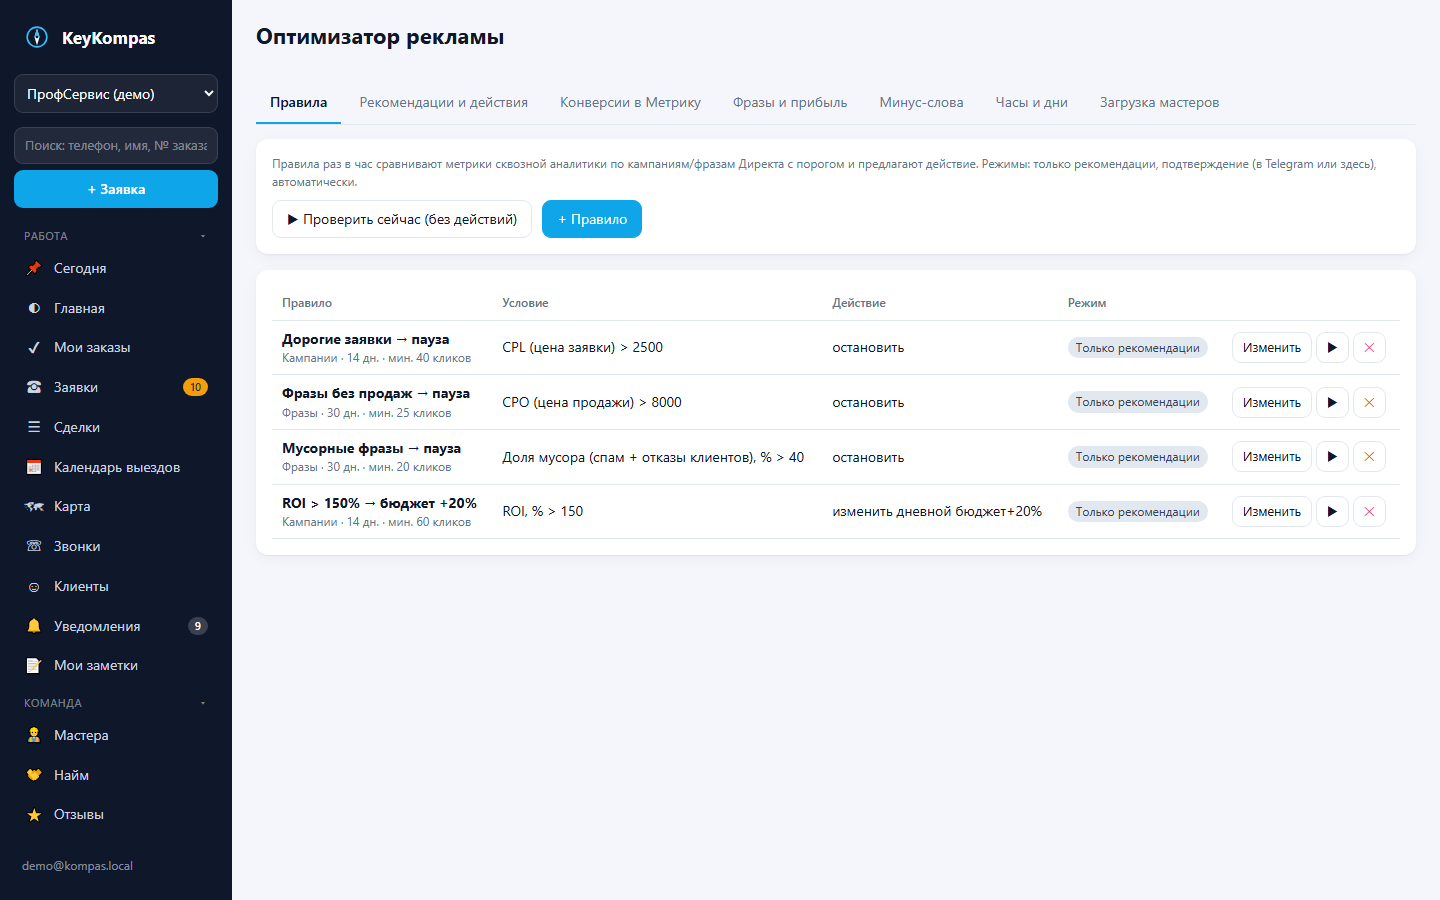1440x900 pixels.
Task: Click the Карта map icon
Action: tap(34, 506)
